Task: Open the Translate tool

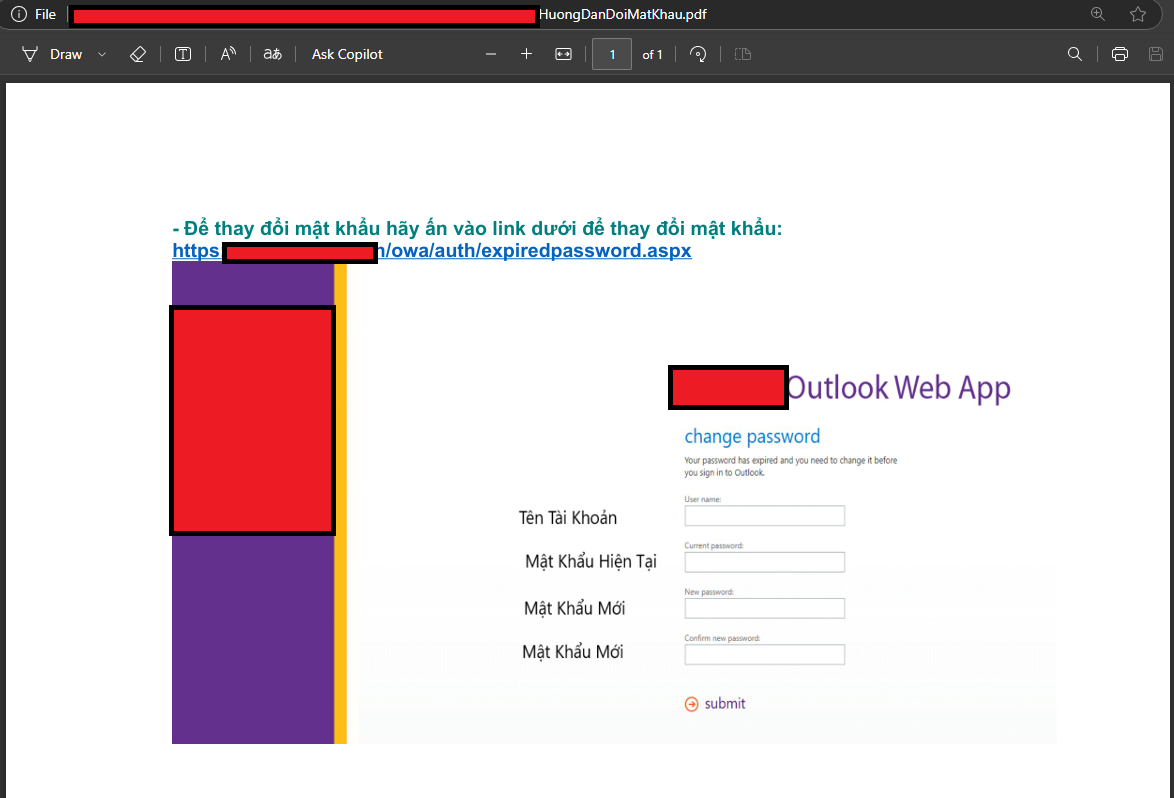Action: [x=273, y=54]
